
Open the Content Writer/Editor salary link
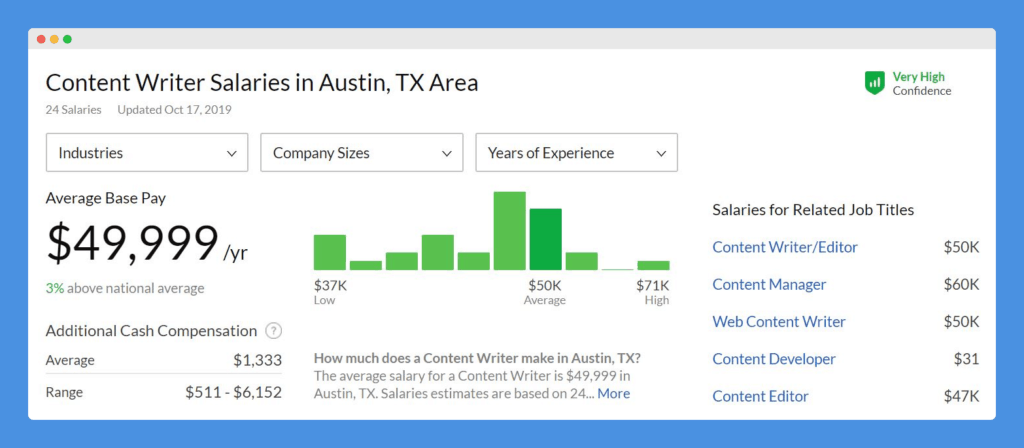tap(785, 248)
